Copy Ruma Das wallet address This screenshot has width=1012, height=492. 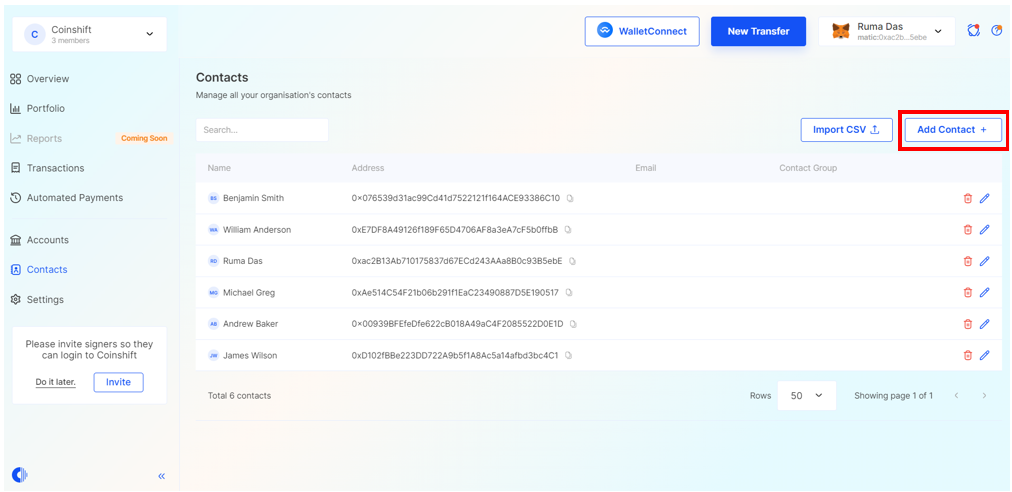click(572, 261)
